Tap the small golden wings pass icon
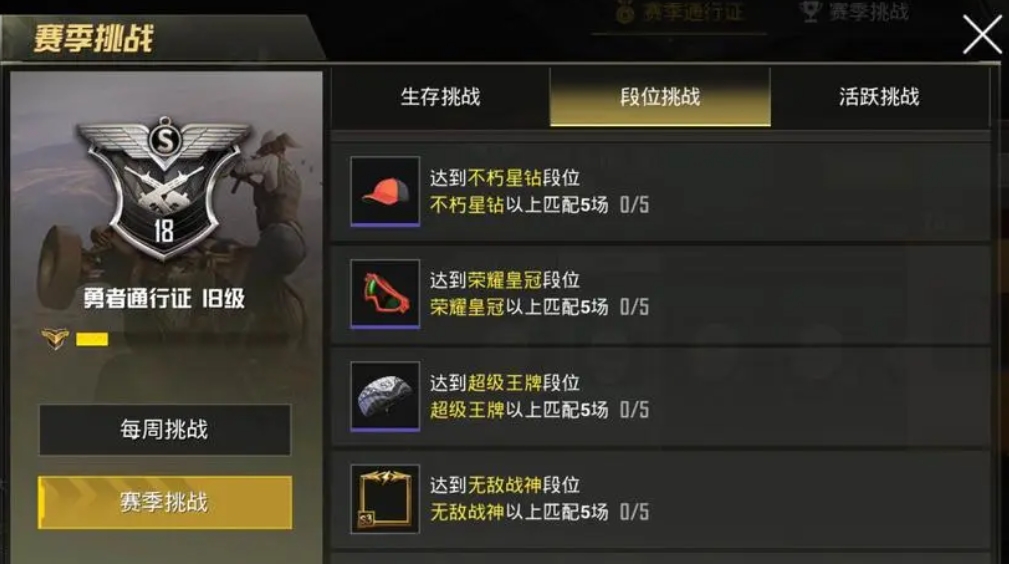Screen dimensions: 1009x564 (55, 338)
